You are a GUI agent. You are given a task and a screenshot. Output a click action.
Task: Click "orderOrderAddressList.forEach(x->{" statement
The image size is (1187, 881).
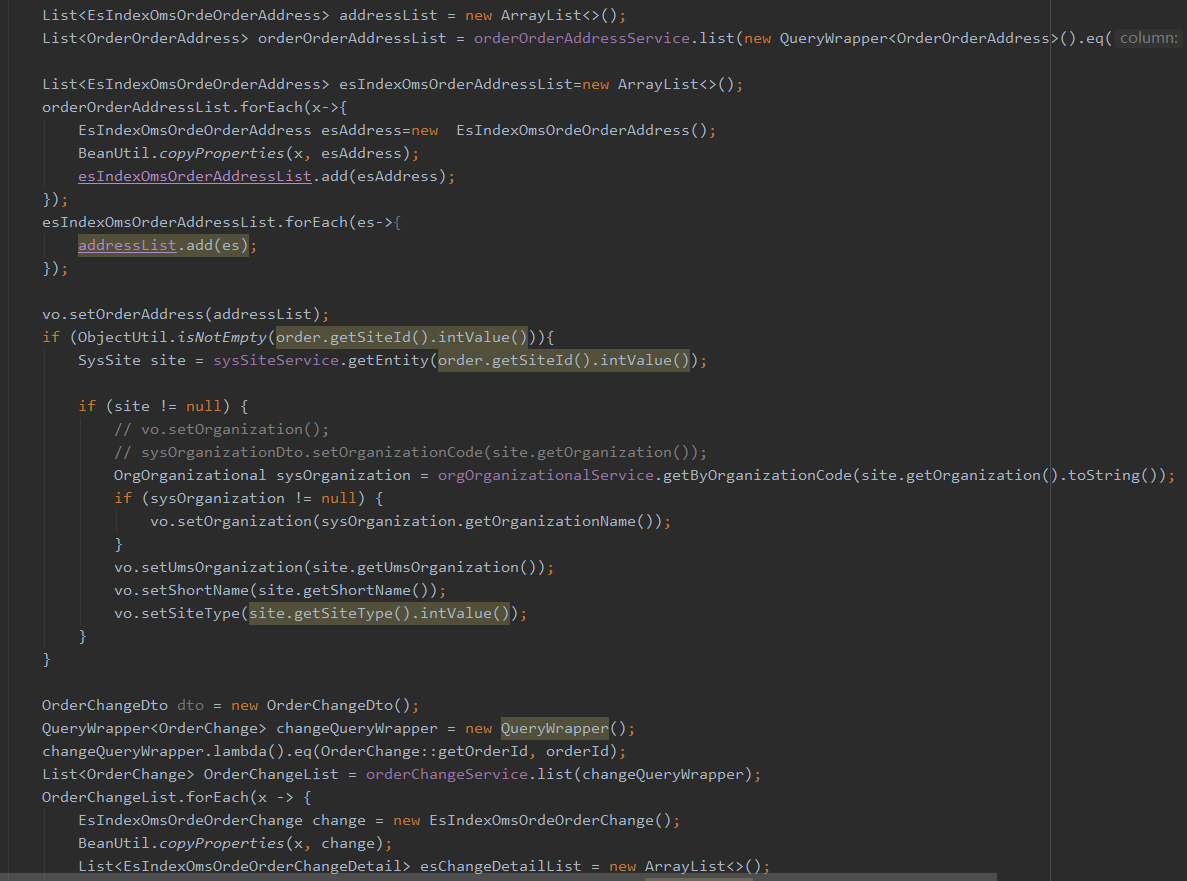[195, 107]
